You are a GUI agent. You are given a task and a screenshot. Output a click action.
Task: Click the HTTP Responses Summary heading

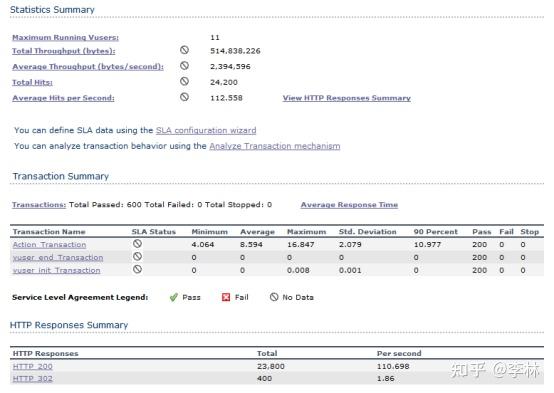(69, 325)
